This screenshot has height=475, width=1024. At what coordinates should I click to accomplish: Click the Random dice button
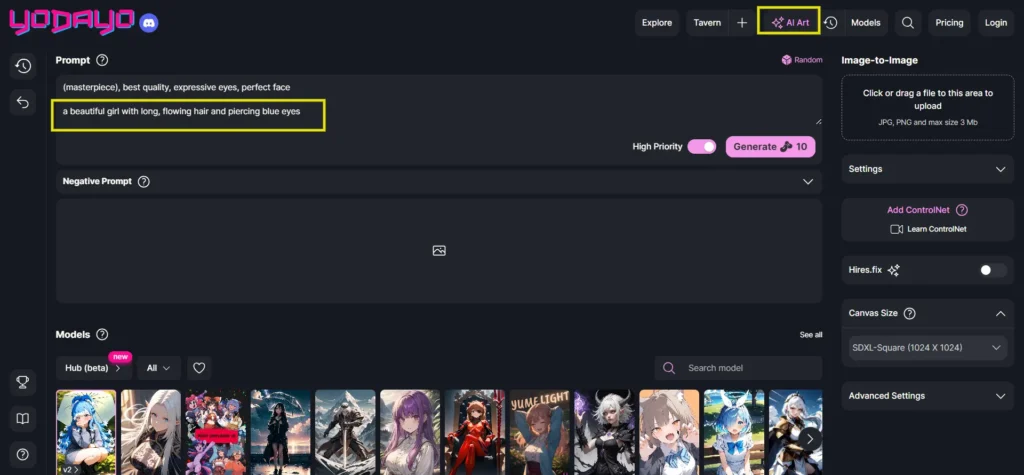tap(802, 60)
